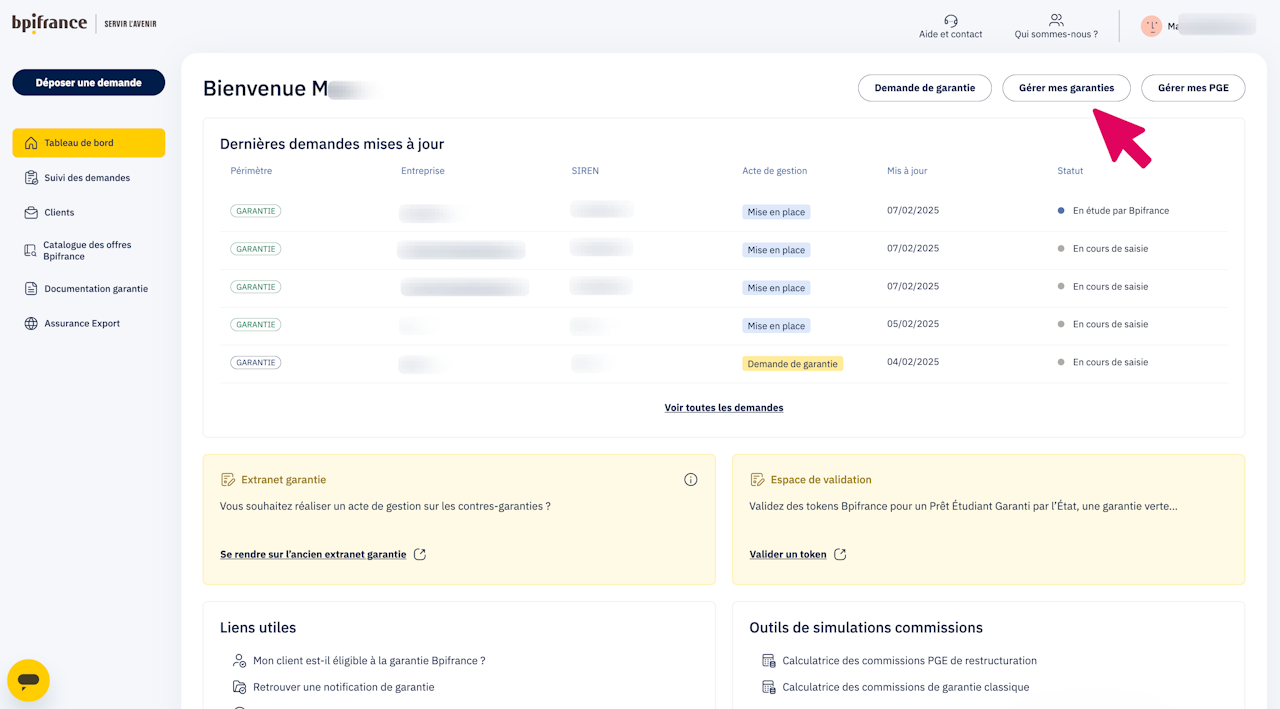The image size is (1280, 709).
Task: Open Calculatrice des commissions de garantie classique
Action: 905,687
